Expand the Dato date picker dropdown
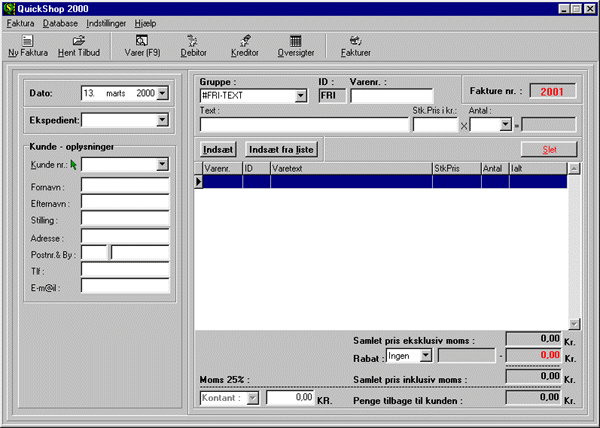600x428 pixels. tap(162, 93)
